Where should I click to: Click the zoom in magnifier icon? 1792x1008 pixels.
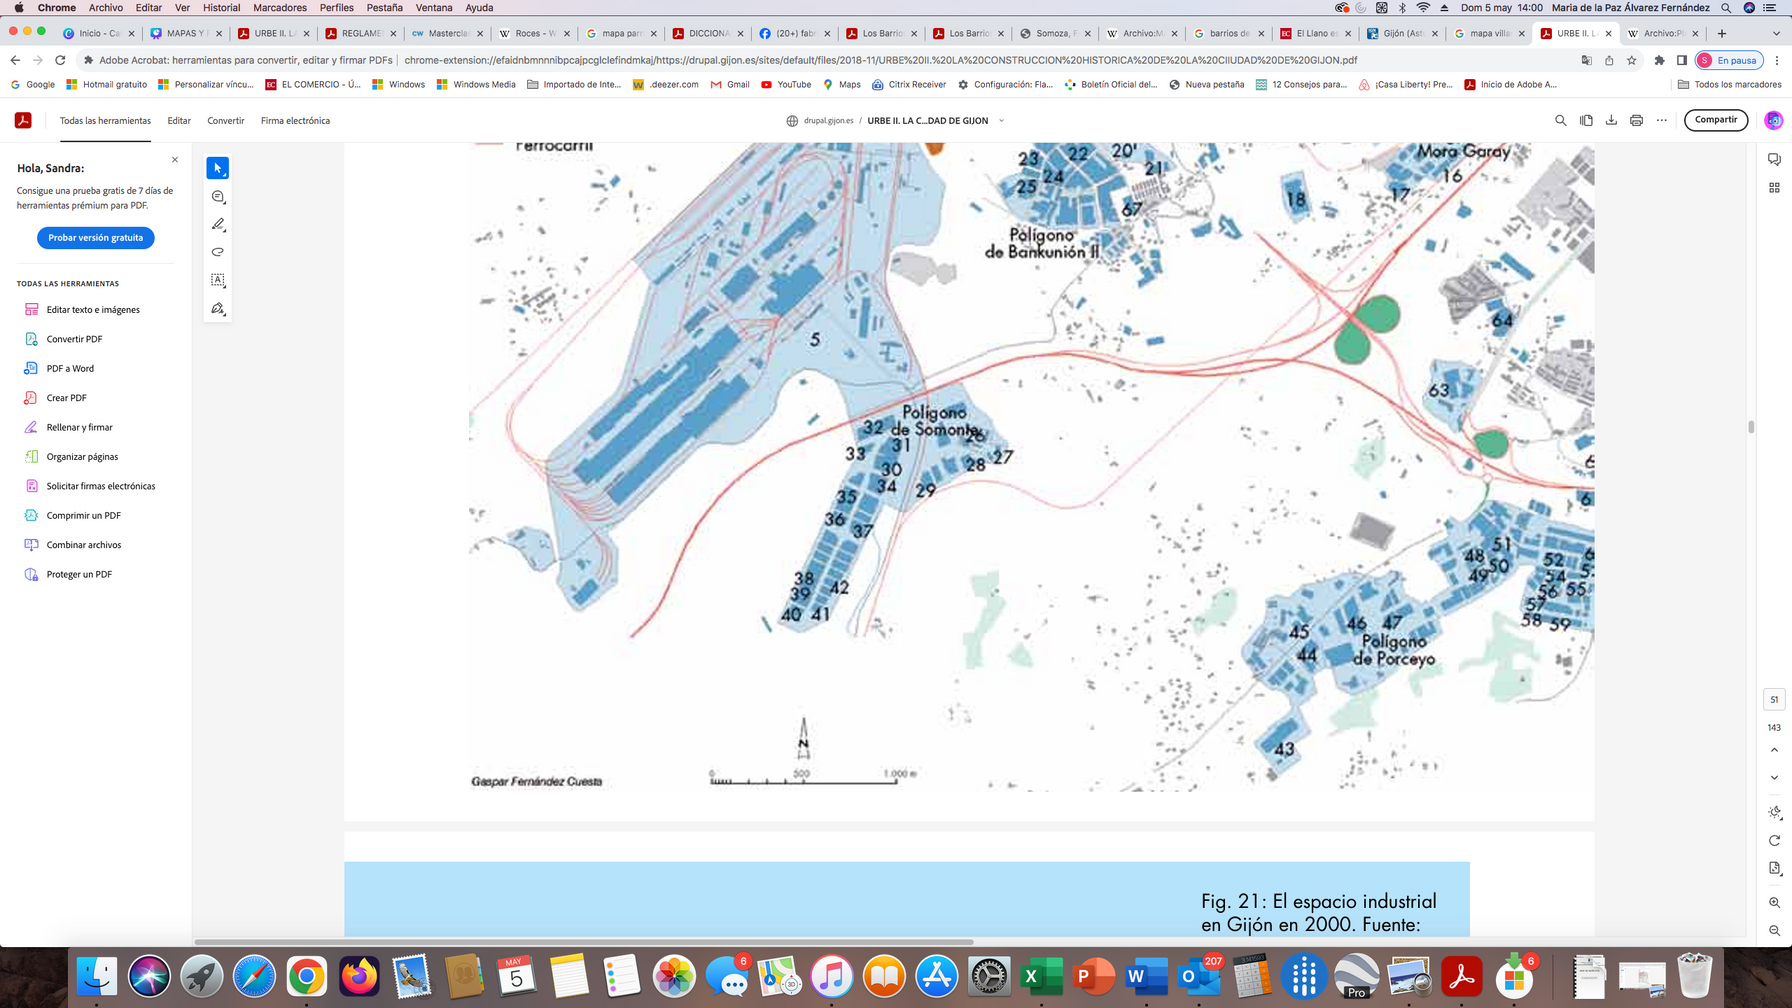(x=1774, y=902)
